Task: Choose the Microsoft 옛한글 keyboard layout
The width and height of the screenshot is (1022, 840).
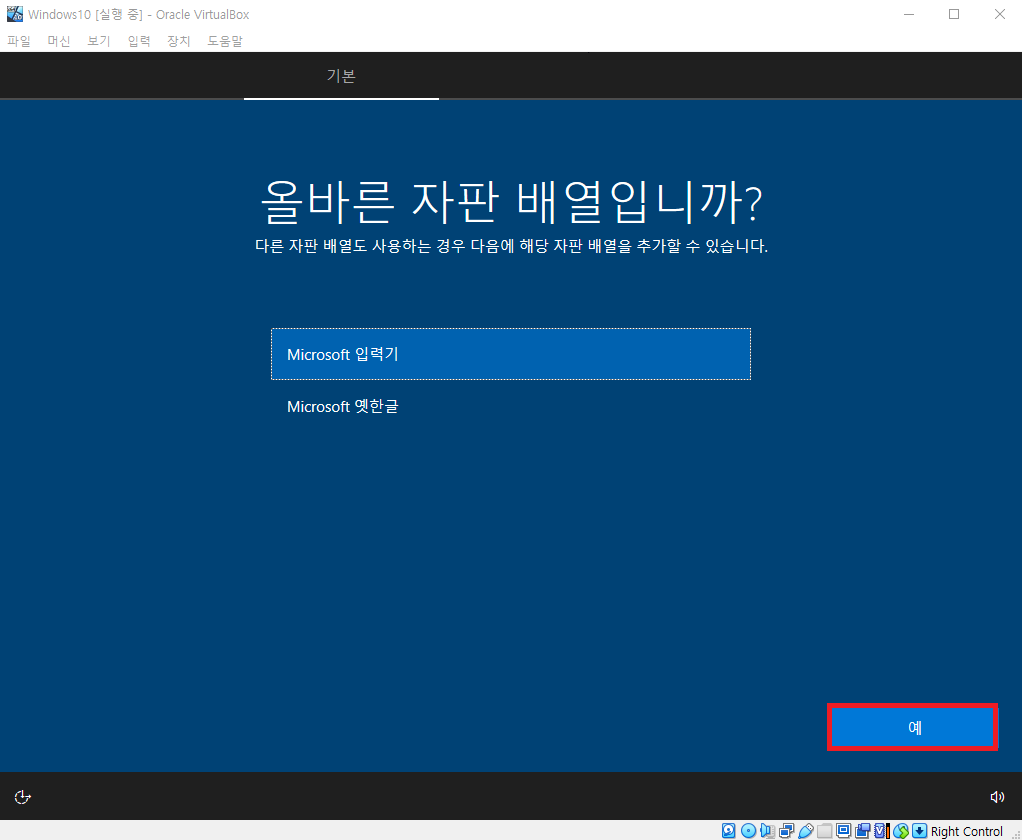Action: [511, 406]
